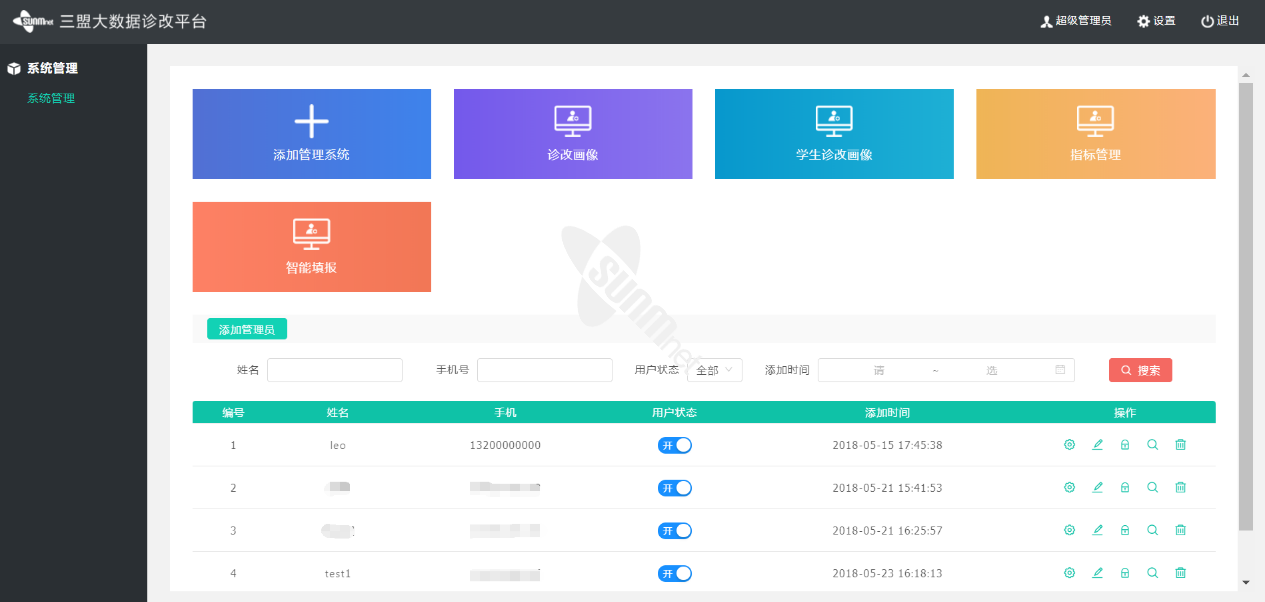Click the edit pencil icon for test1
Image resolution: width=1265 pixels, height=602 pixels.
(1097, 573)
